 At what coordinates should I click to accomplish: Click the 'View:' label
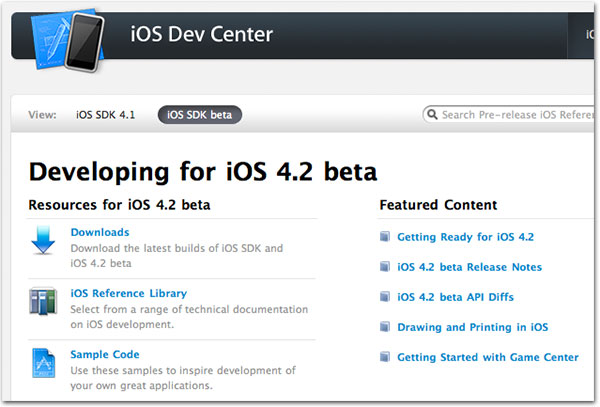[x=42, y=115]
